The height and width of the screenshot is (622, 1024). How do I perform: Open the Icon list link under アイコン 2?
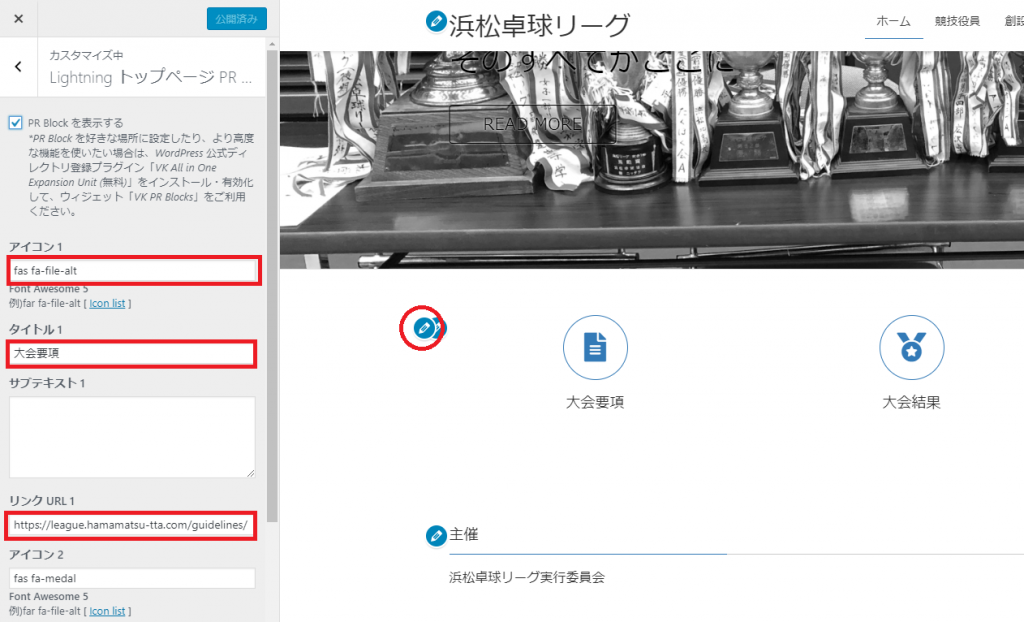click(x=107, y=611)
